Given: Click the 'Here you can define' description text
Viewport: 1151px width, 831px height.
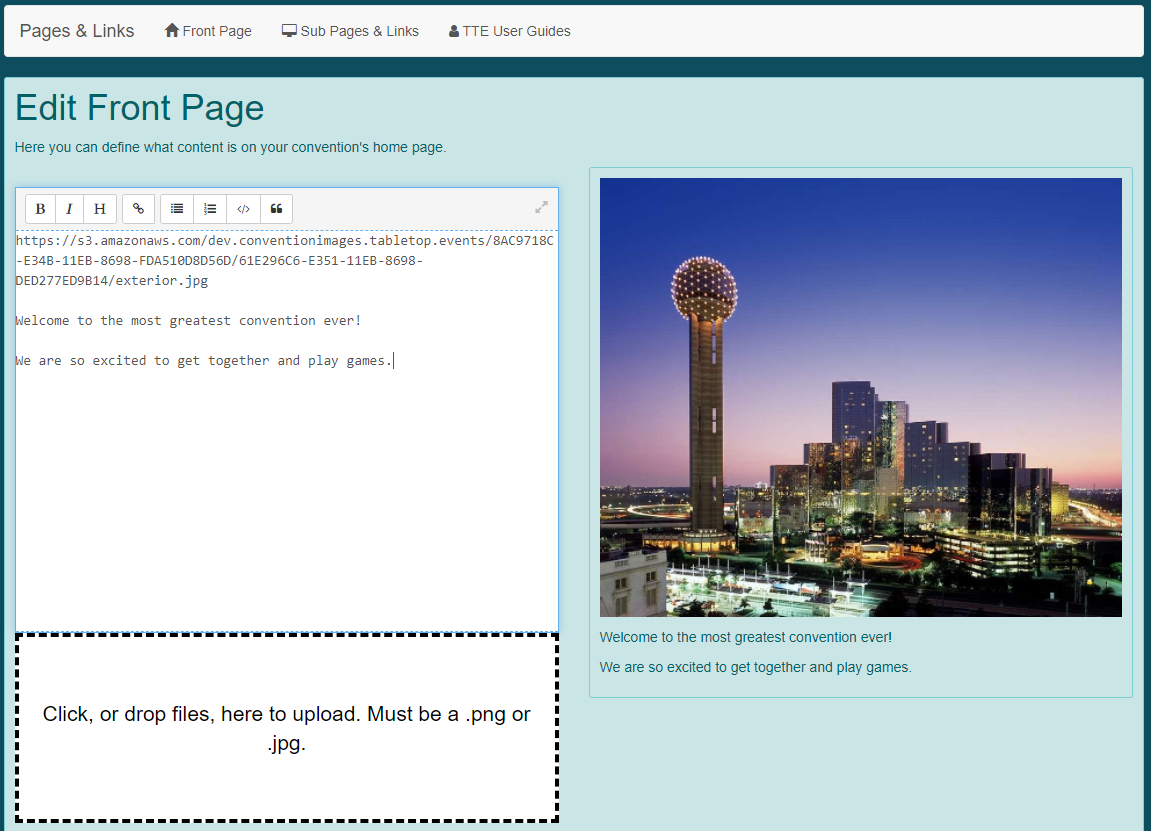Looking at the screenshot, I should click(230, 147).
